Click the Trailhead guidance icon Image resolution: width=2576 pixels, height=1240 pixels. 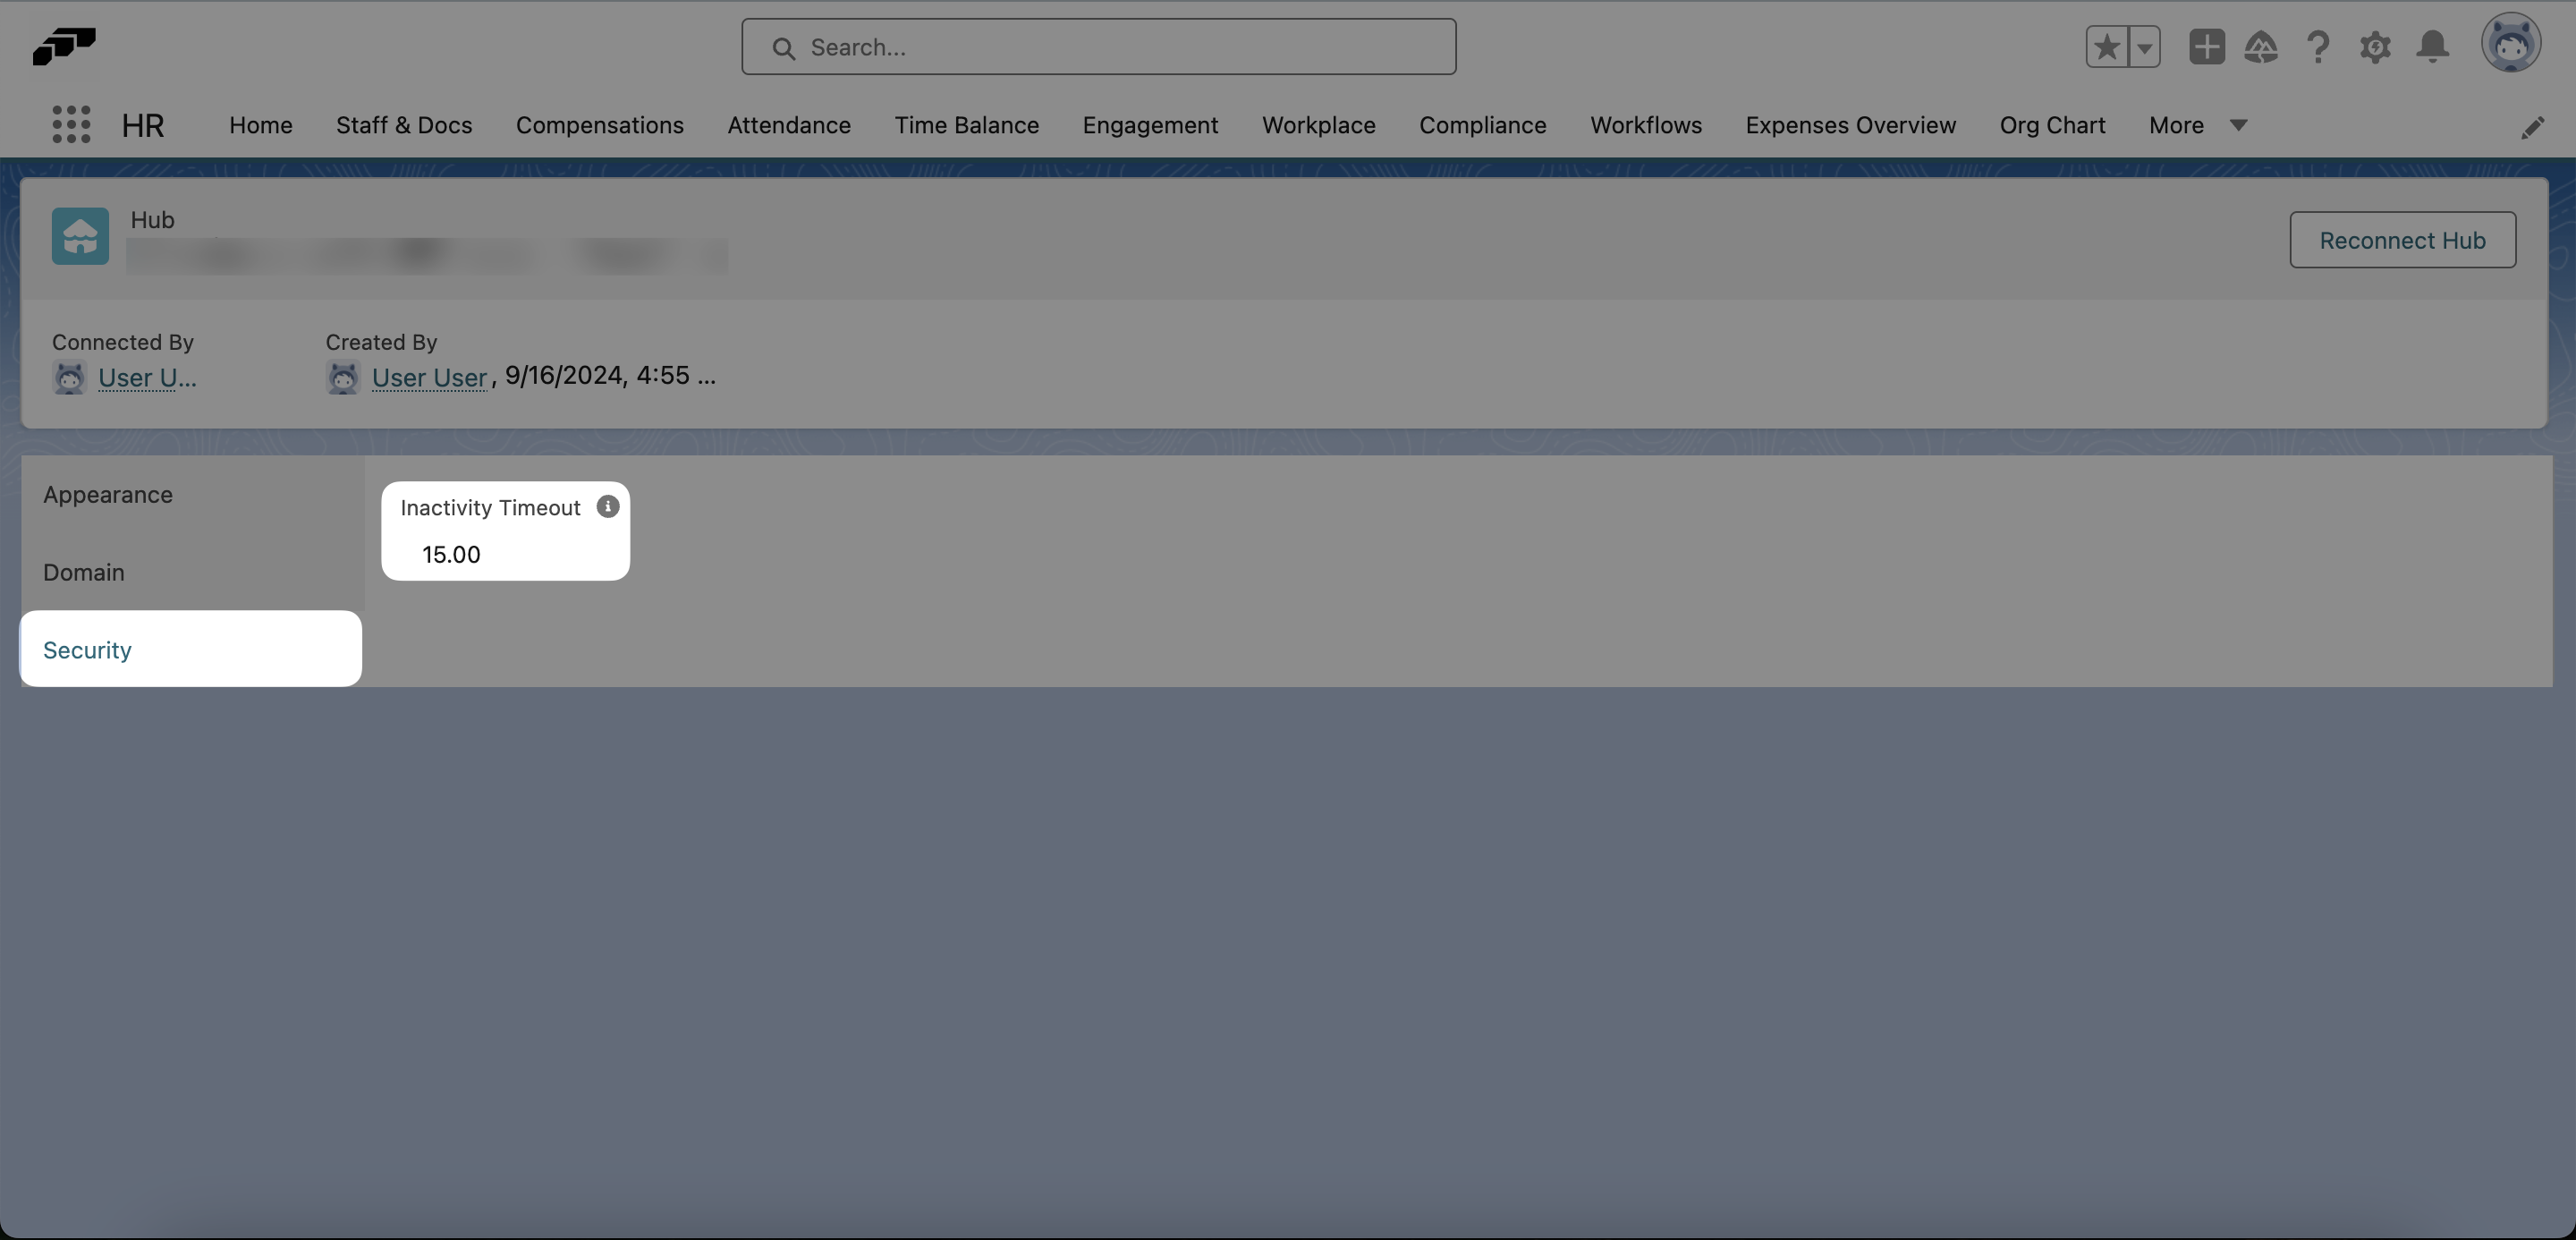[x=2261, y=47]
